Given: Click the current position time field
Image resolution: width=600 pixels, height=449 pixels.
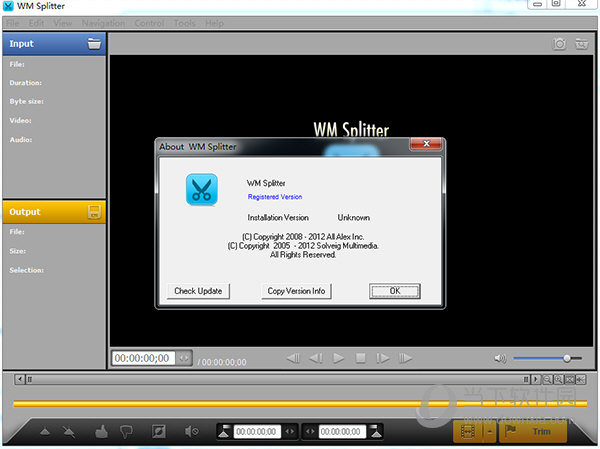Looking at the screenshot, I should pyautogui.click(x=143, y=358).
